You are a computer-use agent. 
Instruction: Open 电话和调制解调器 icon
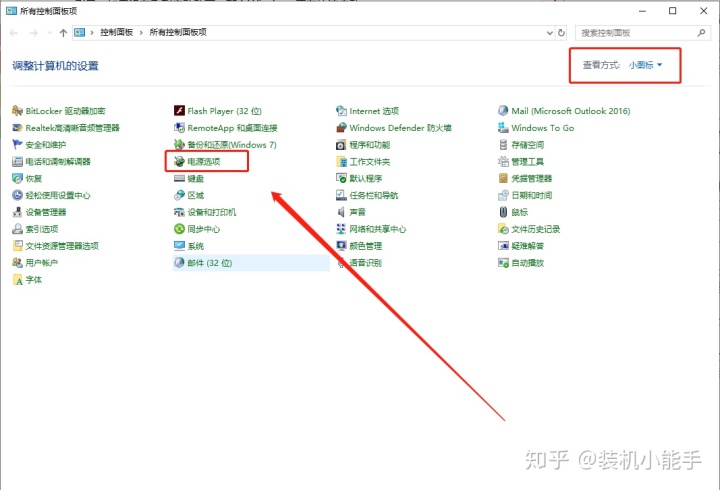17,162
